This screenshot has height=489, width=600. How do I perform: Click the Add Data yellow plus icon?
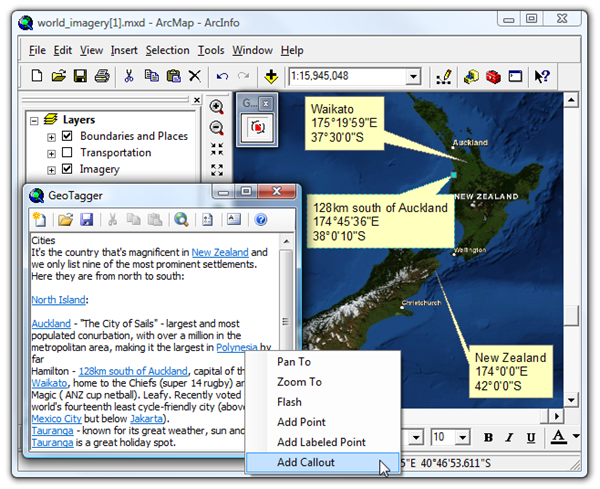(271, 76)
